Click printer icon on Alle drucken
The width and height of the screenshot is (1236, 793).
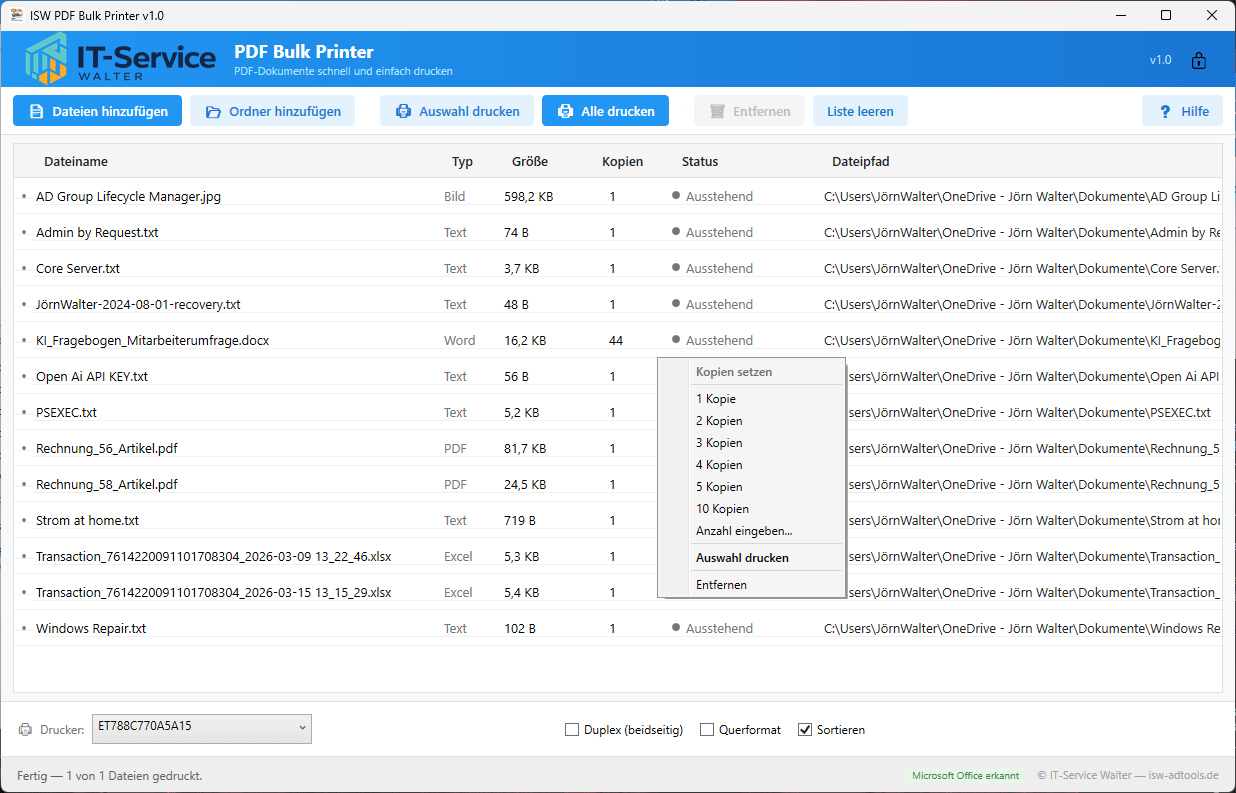coord(565,112)
